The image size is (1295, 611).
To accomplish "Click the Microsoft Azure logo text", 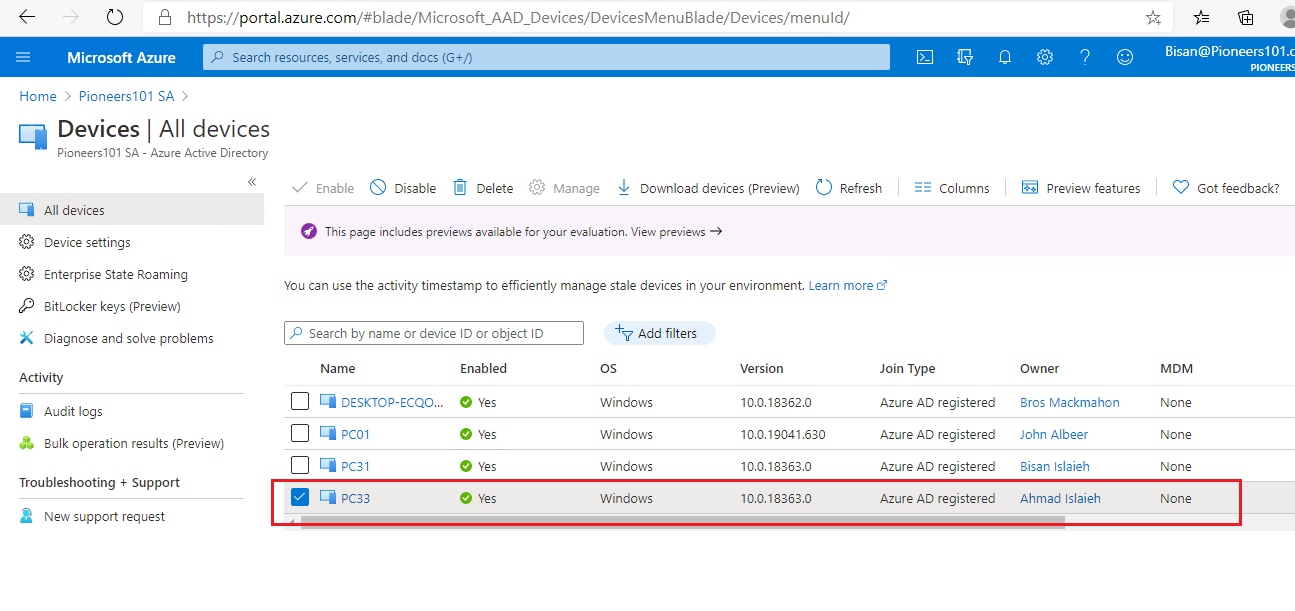I will pyautogui.click(x=121, y=57).
